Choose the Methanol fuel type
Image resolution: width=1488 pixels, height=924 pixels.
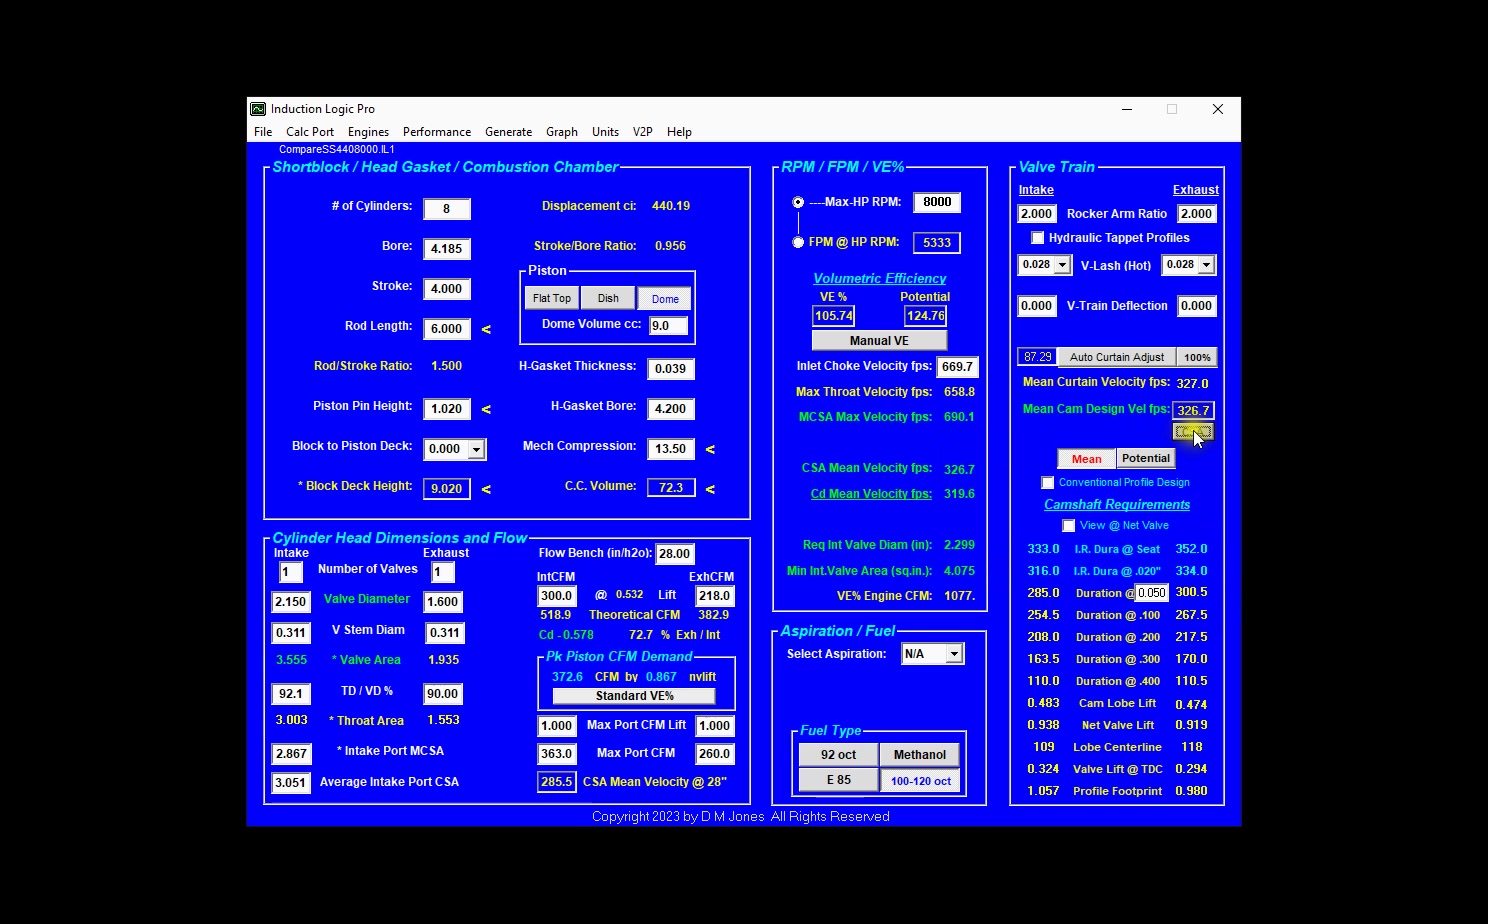tap(920, 755)
